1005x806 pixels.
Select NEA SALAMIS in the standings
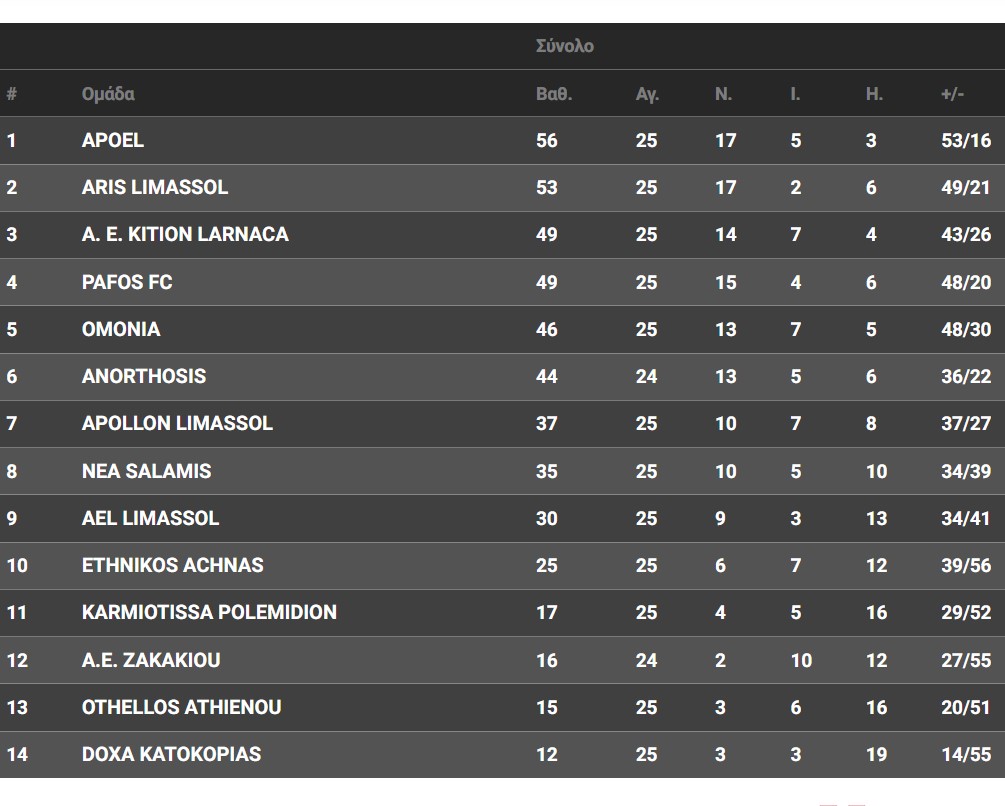(x=147, y=471)
